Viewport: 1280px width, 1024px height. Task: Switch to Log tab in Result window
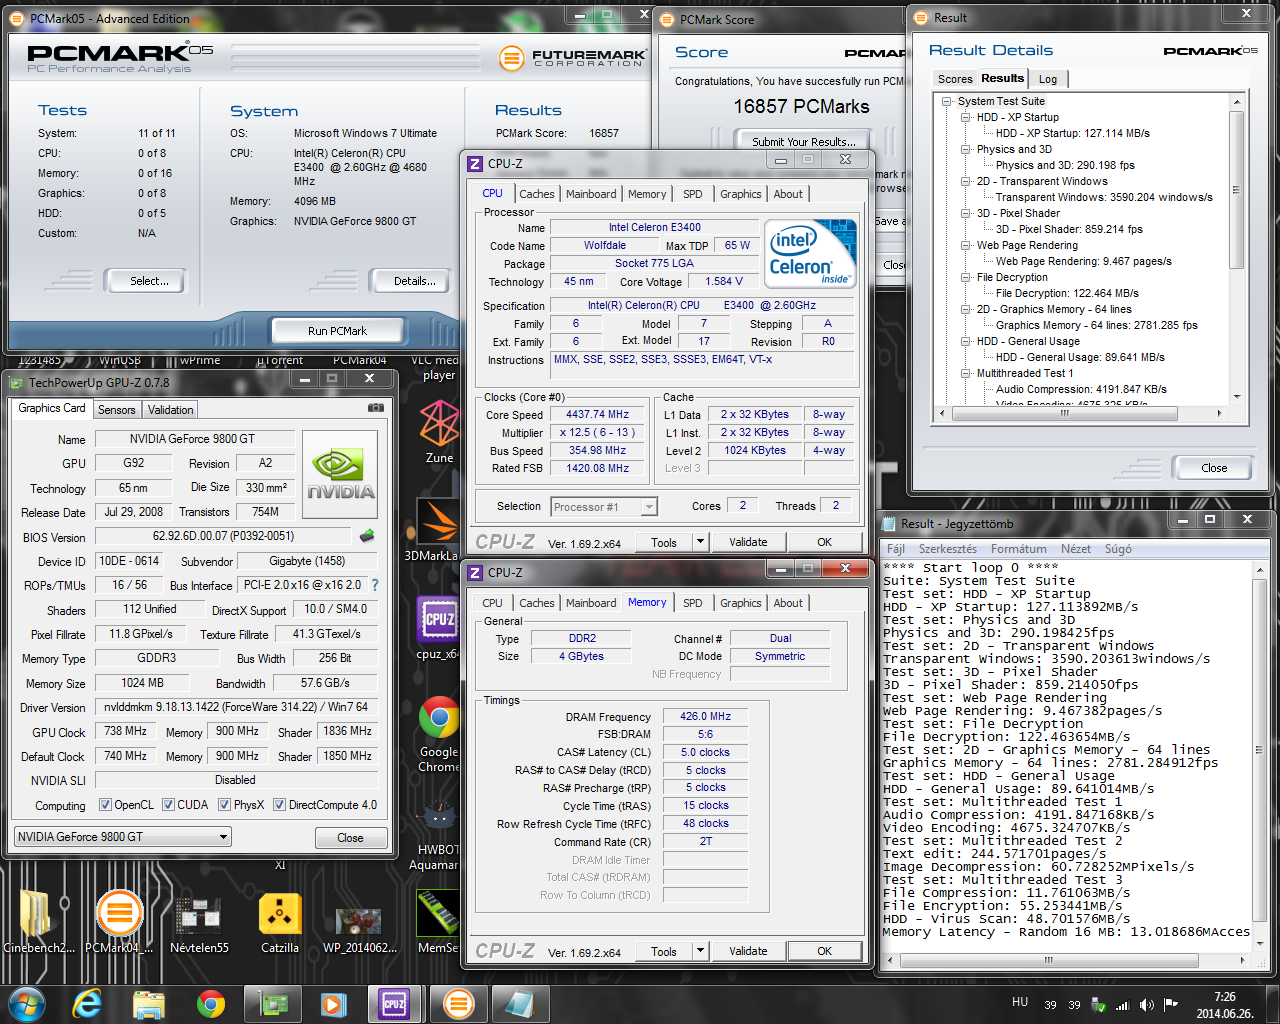tap(1048, 79)
